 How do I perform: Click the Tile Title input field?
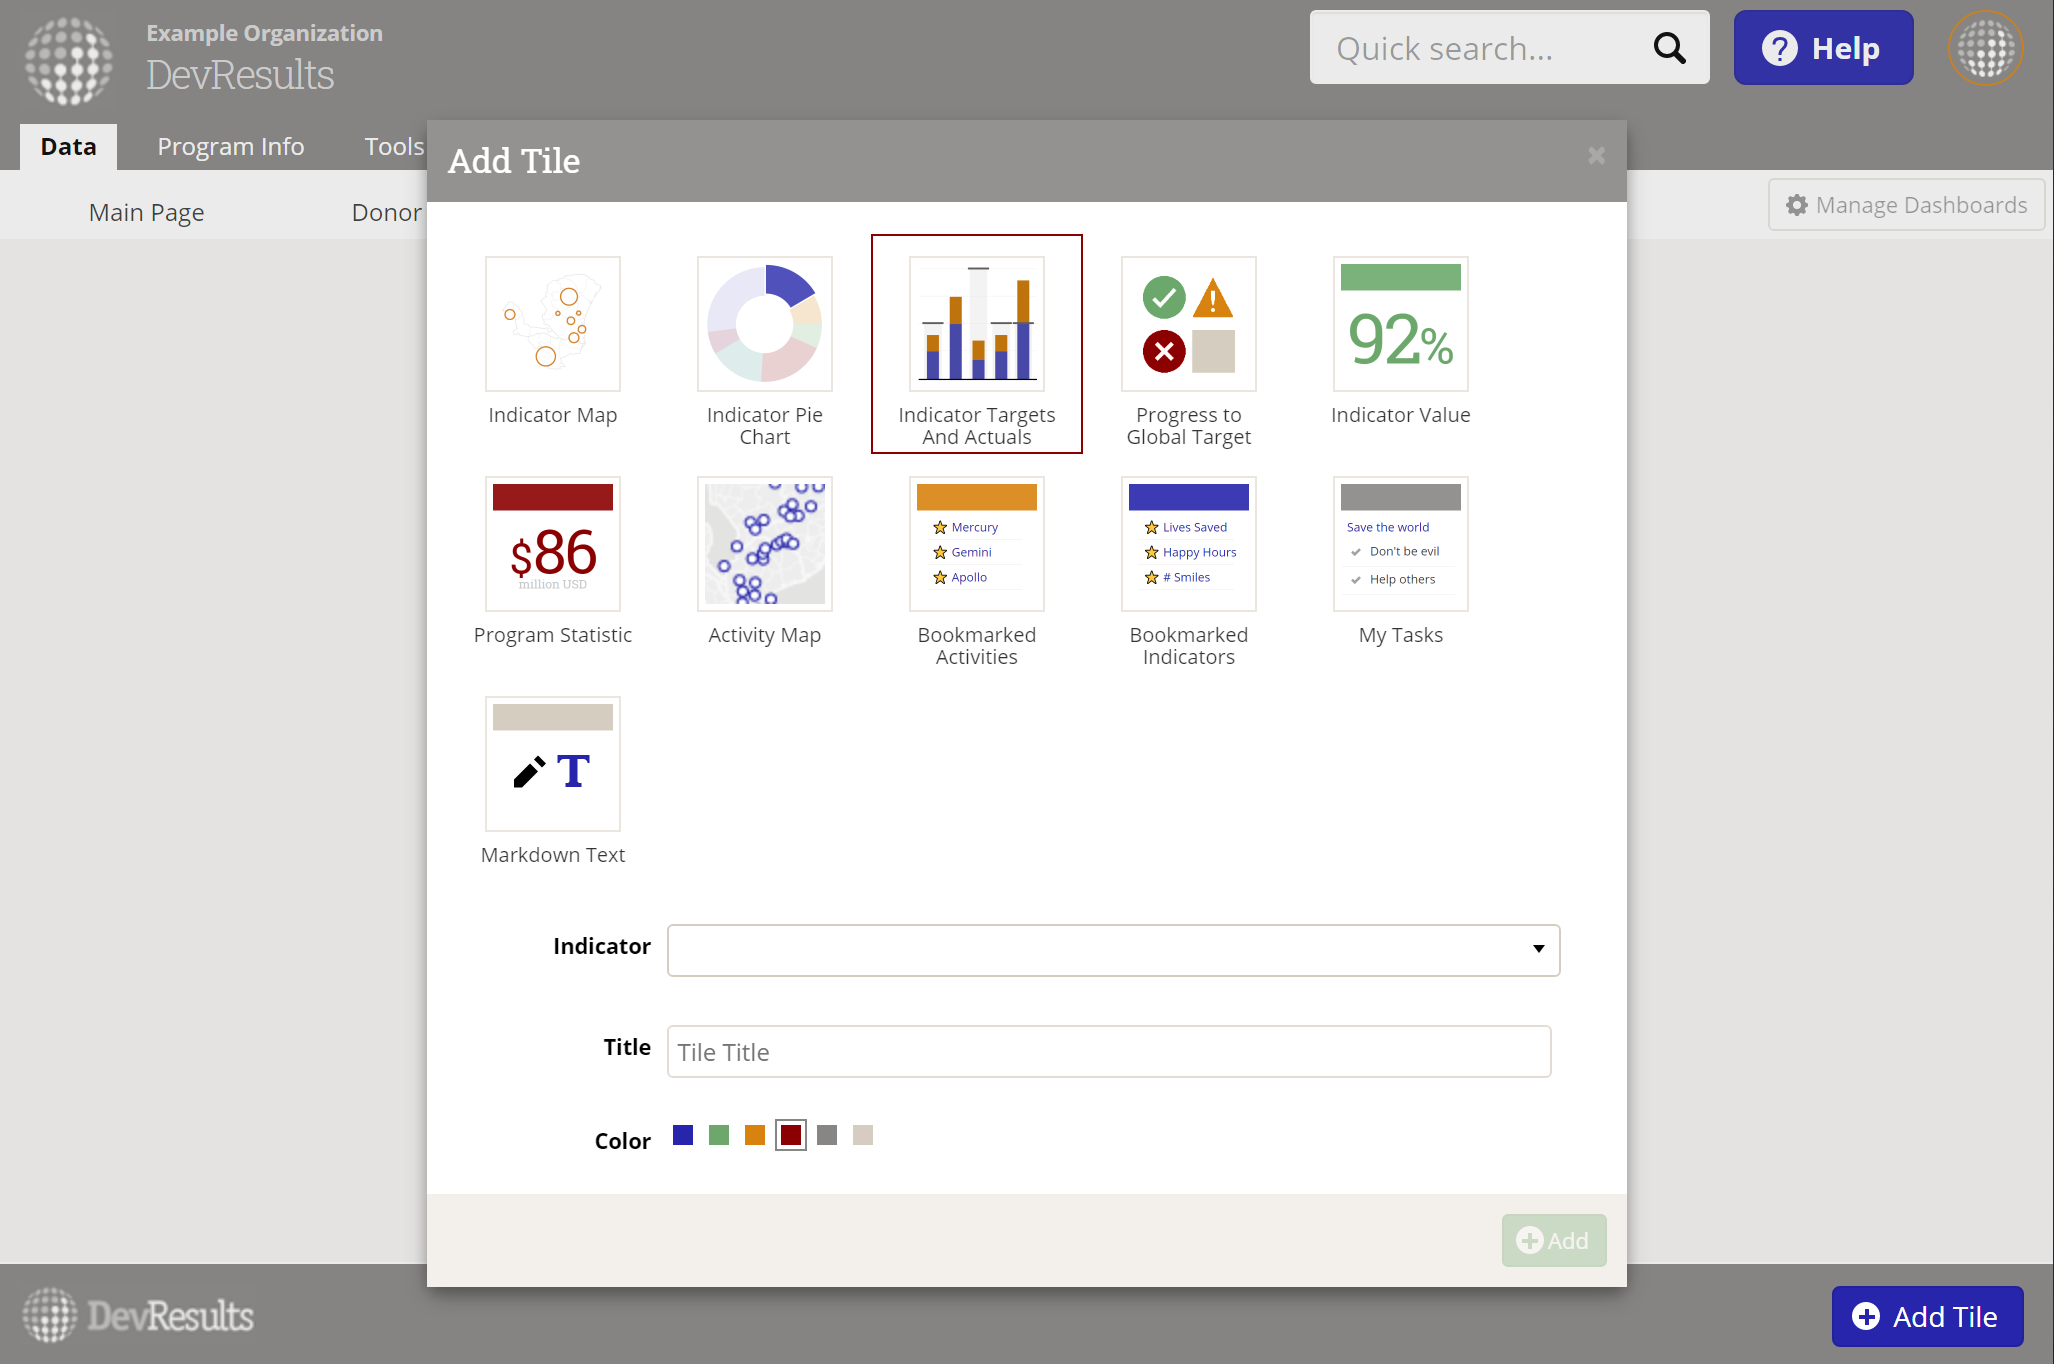1108,1051
